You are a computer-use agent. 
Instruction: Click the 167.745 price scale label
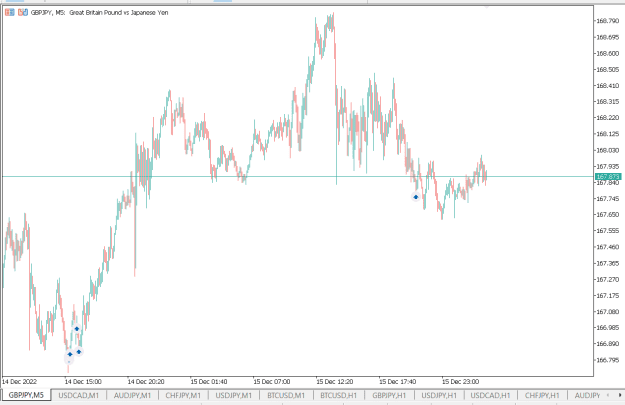click(607, 199)
